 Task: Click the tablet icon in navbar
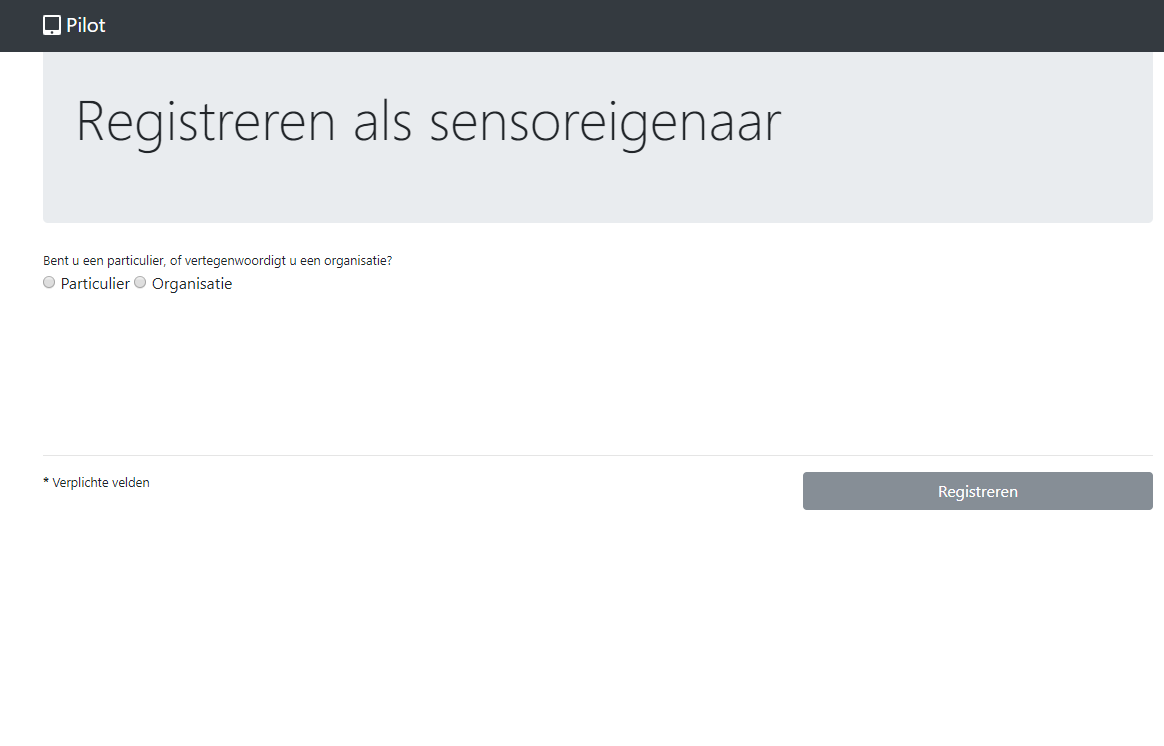52,26
